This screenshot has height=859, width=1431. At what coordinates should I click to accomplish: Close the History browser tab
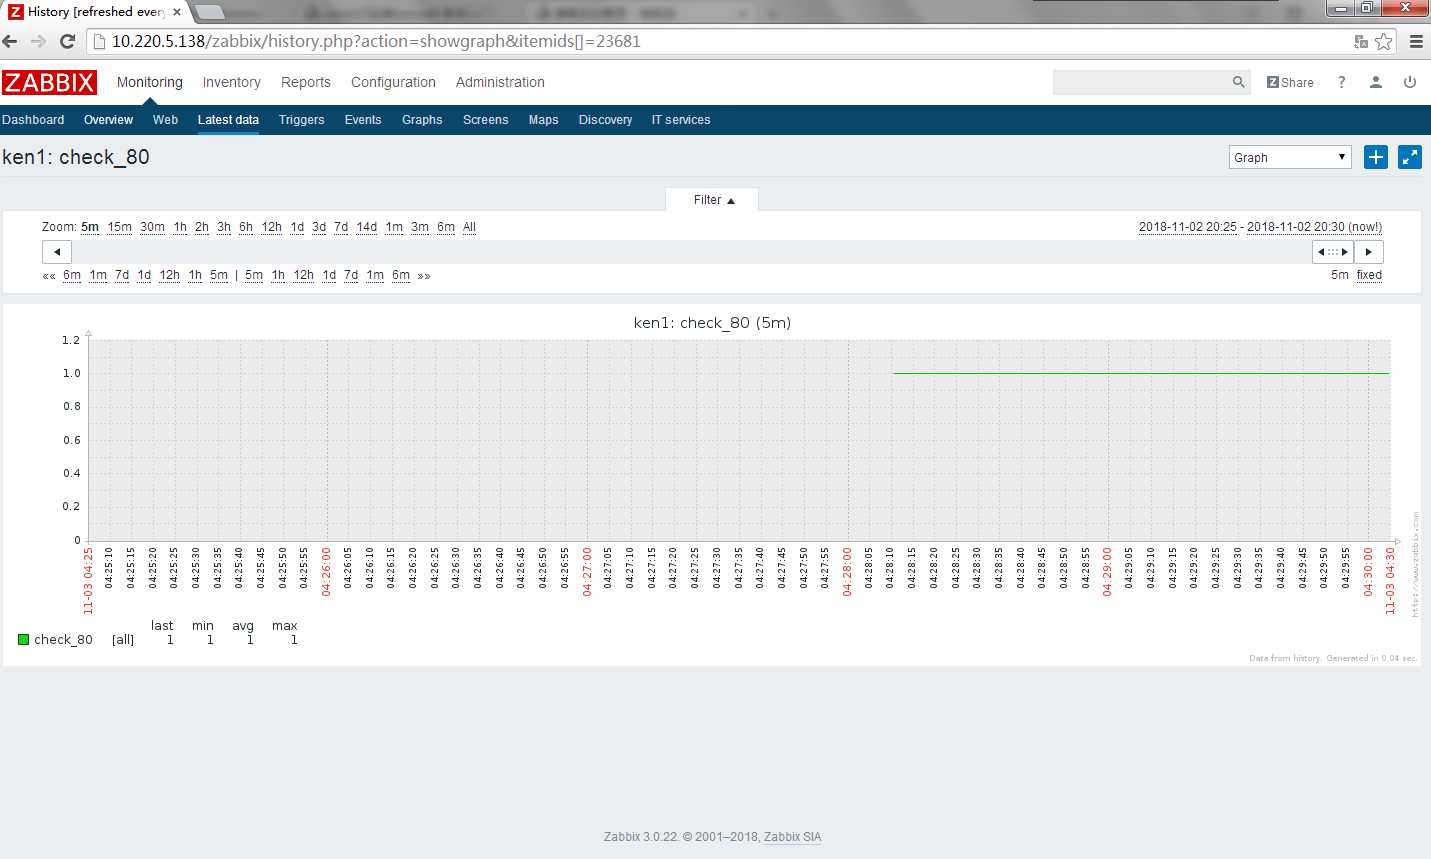177,12
